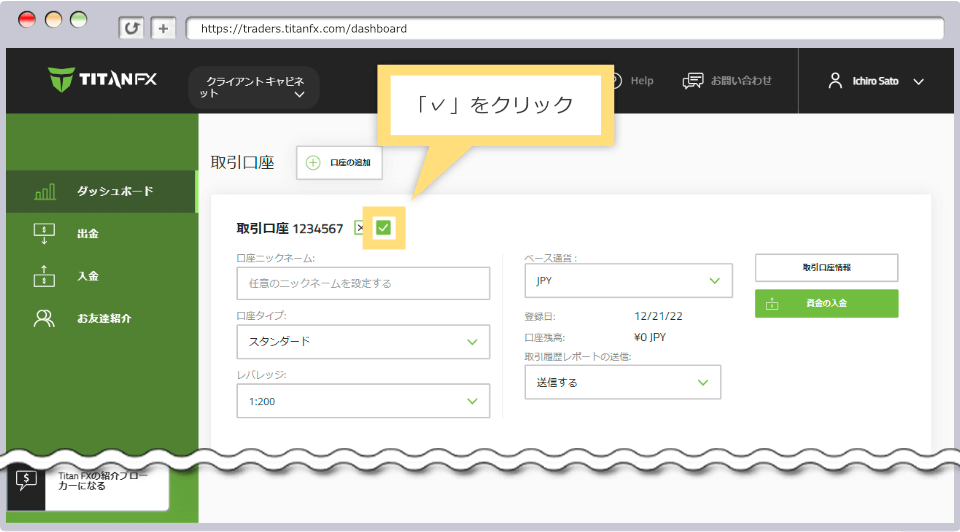Click the 口座の追加 button
Image resolution: width=960 pixels, height=532 pixels.
coord(339,163)
